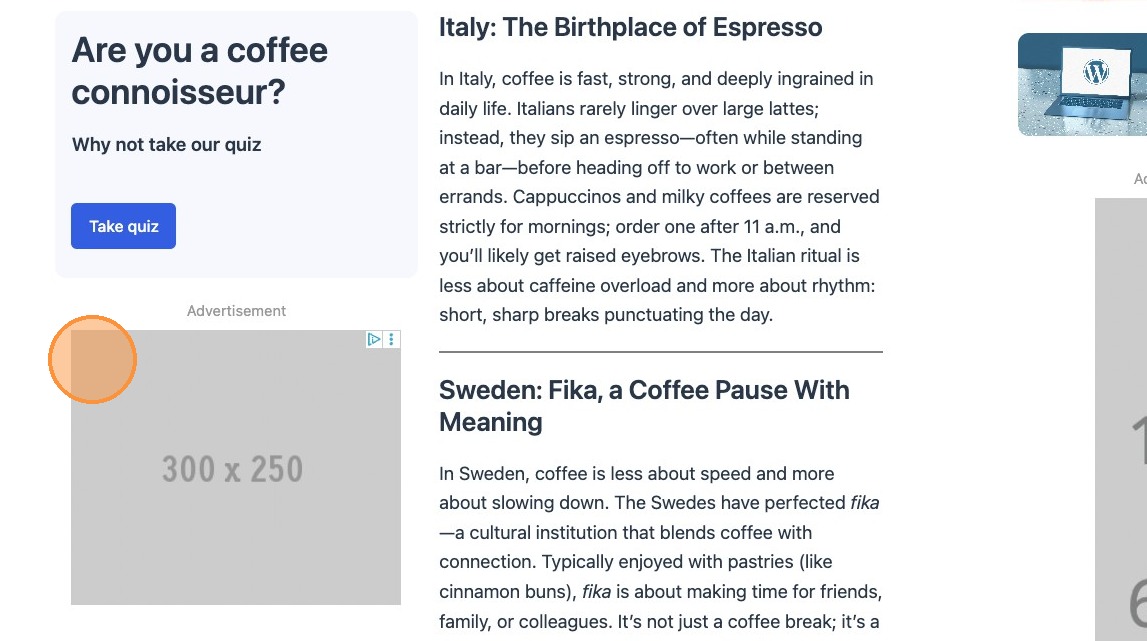The image size is (1147, 641).
Task: Click the Advertisement label above left ad
Action: pos(236,311)
